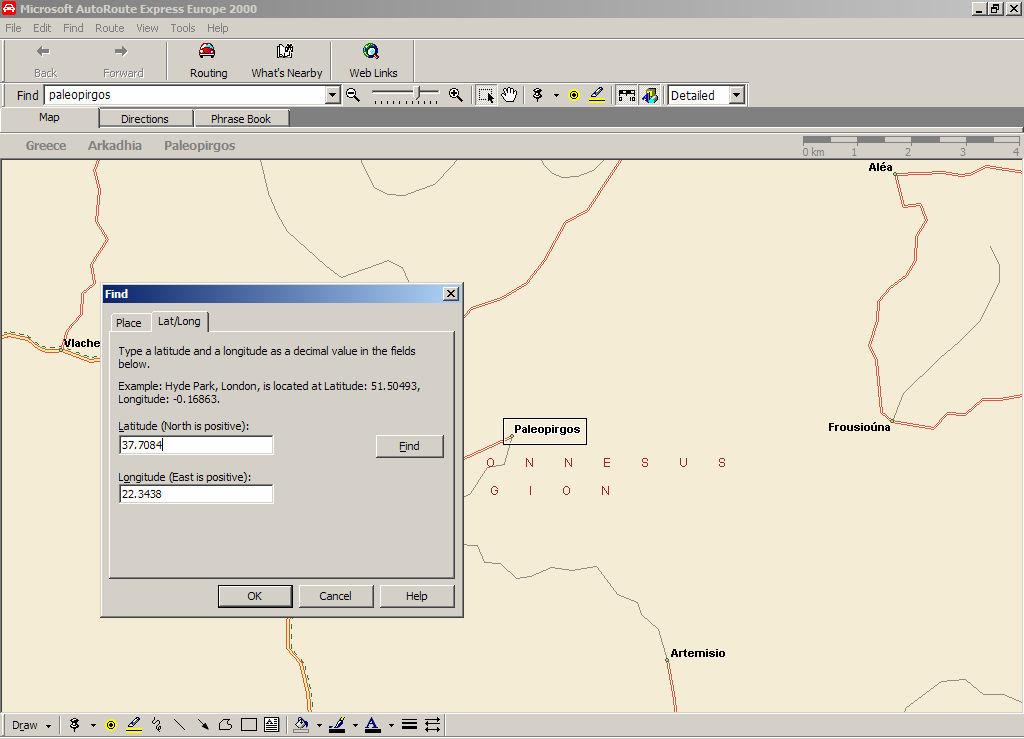Click Cancel in Find dialog
Screen dimensions: 1024x739
(336, 596)
